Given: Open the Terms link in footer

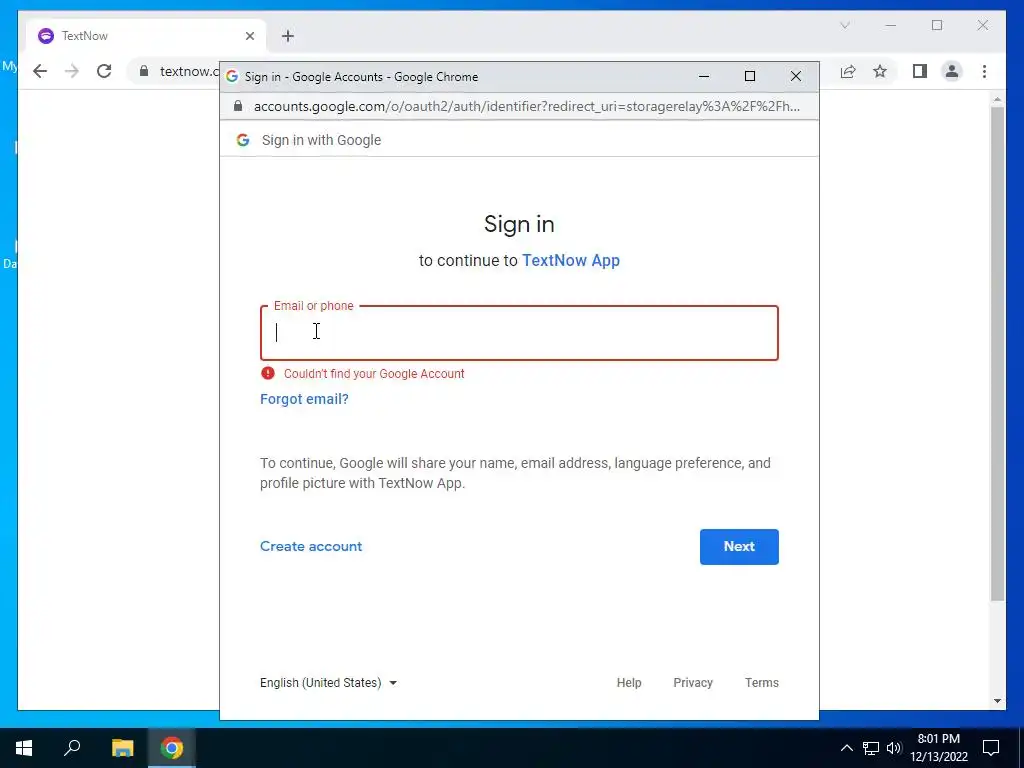Looking at the screenshot, I should point(761,682).
